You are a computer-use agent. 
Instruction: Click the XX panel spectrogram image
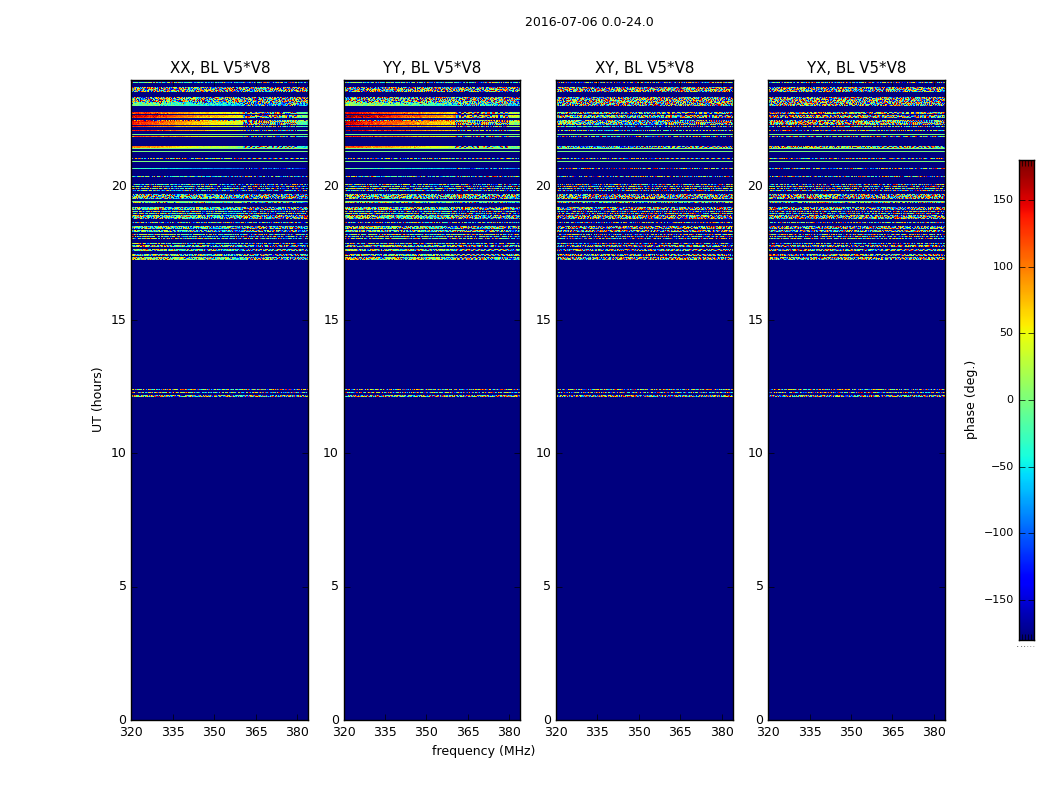click(x=220, y=400)
